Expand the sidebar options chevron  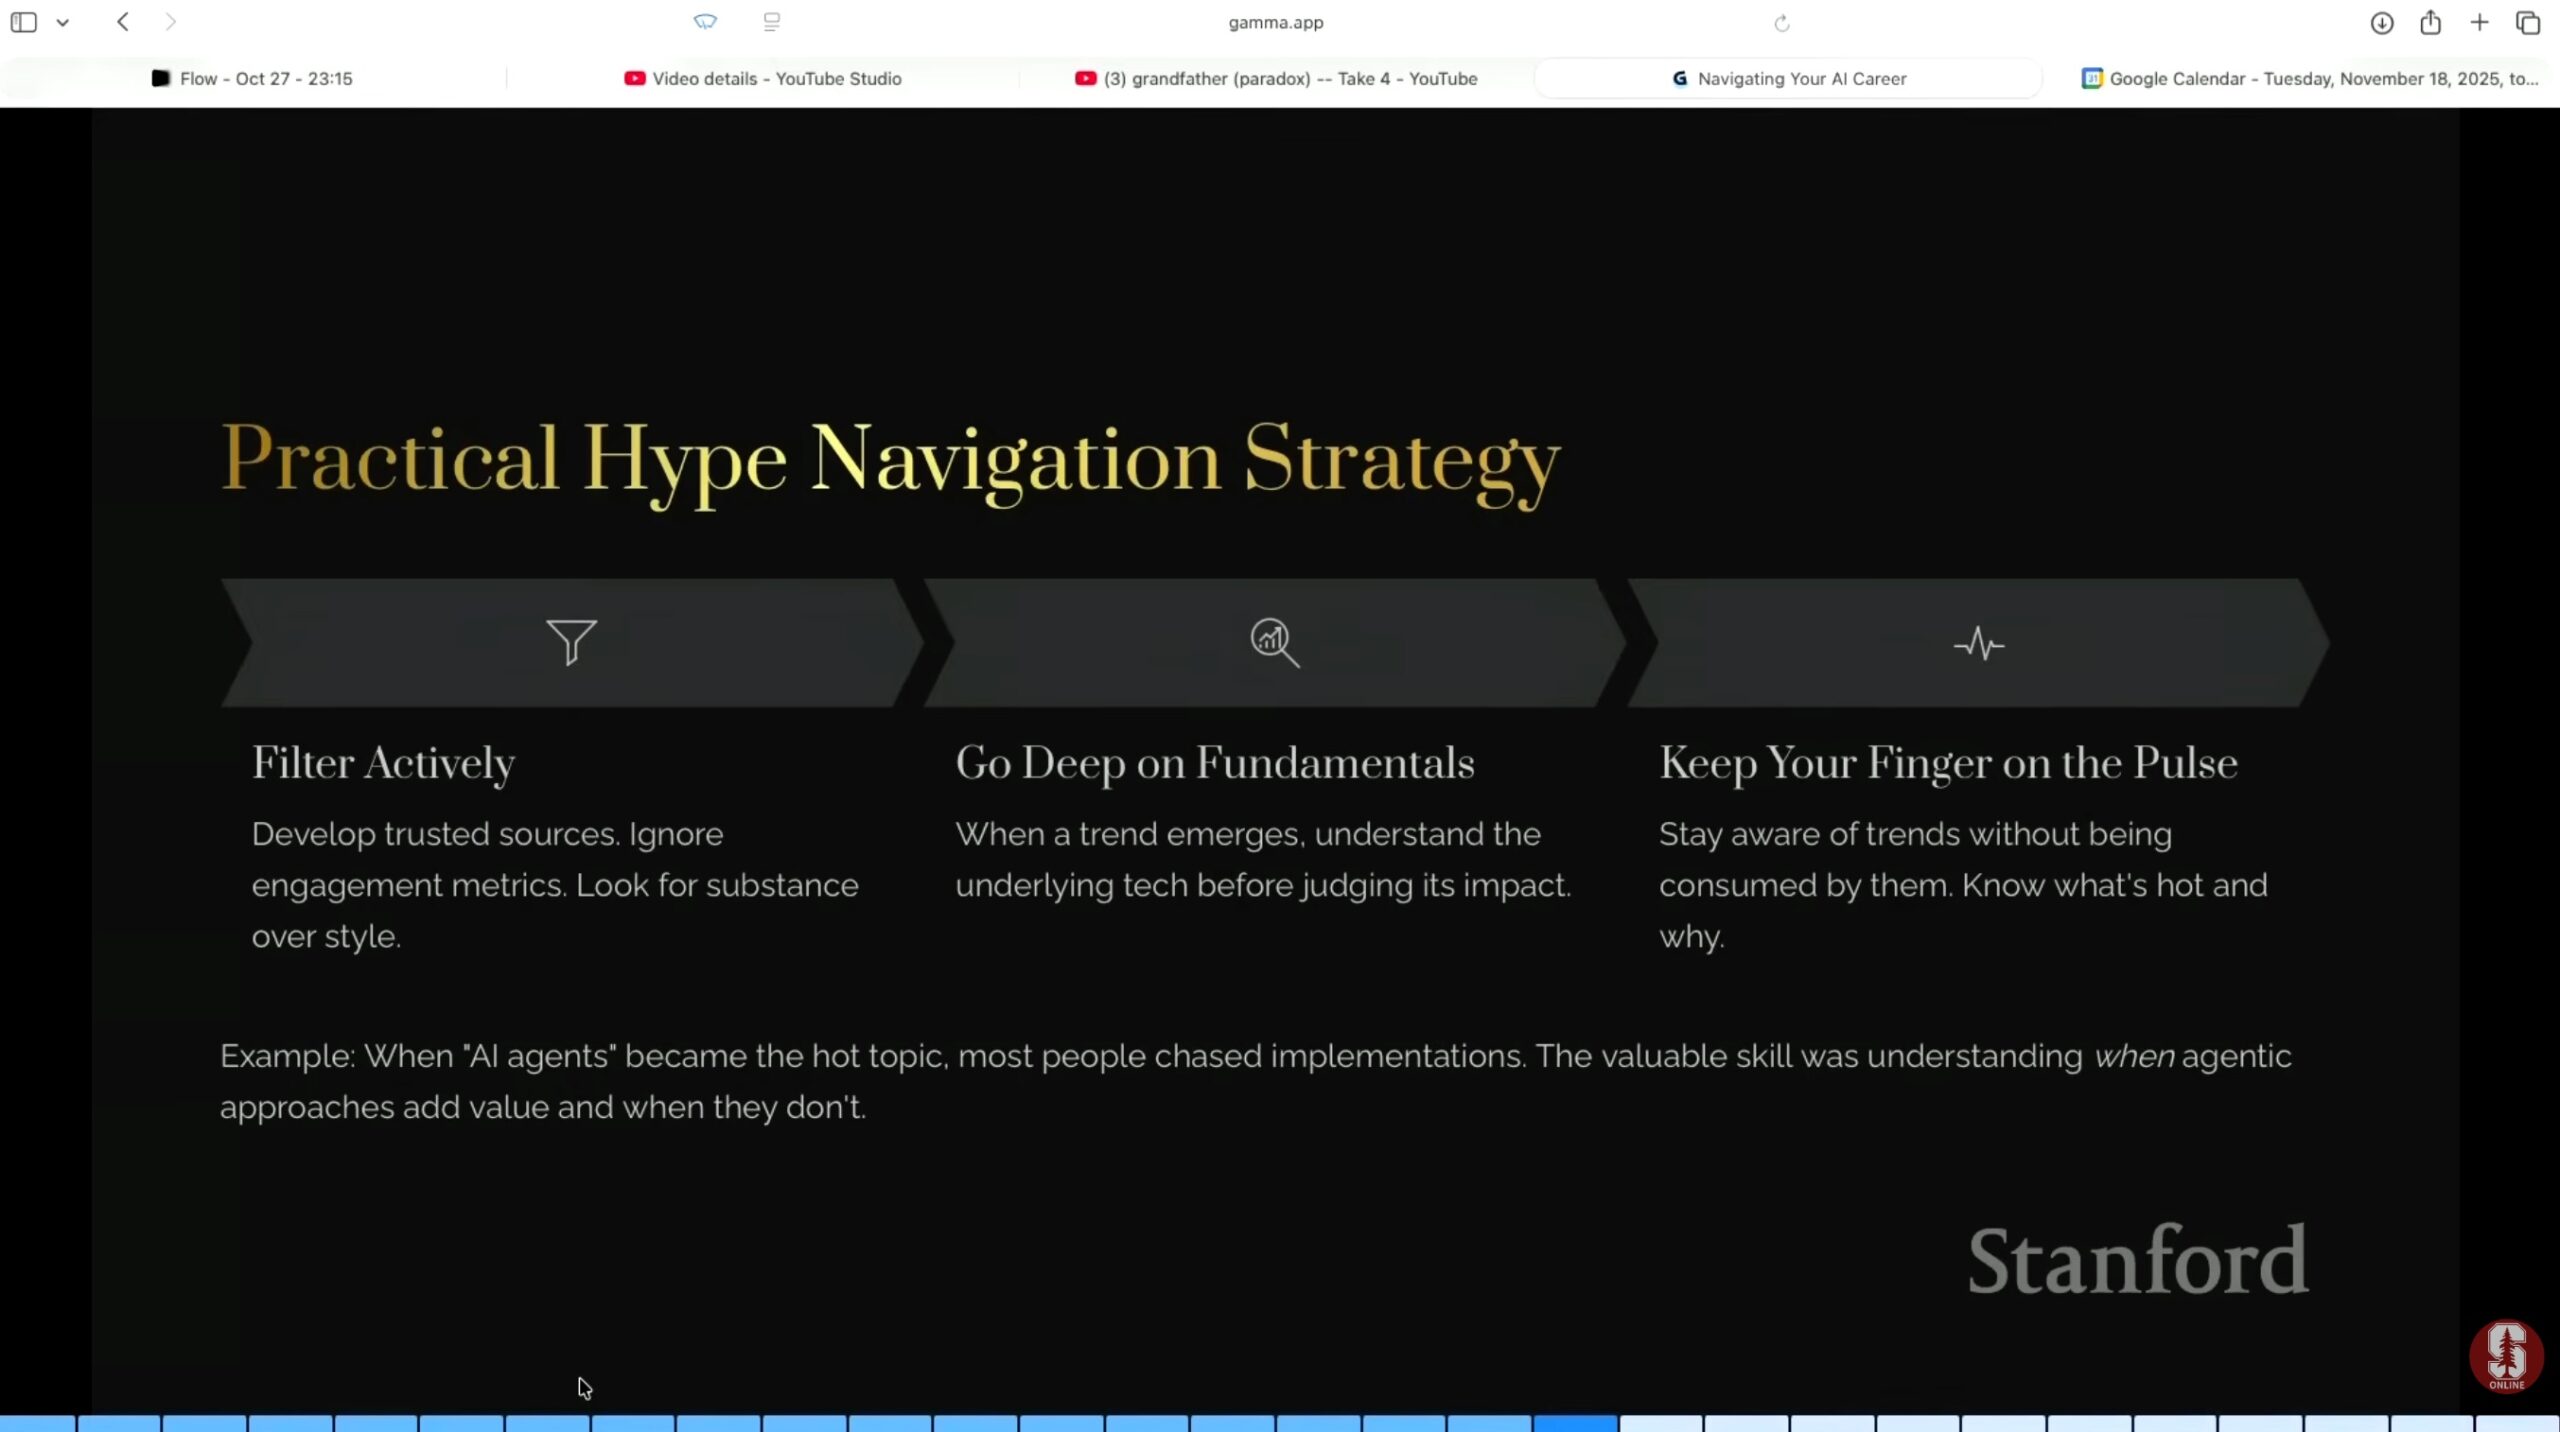62,22
